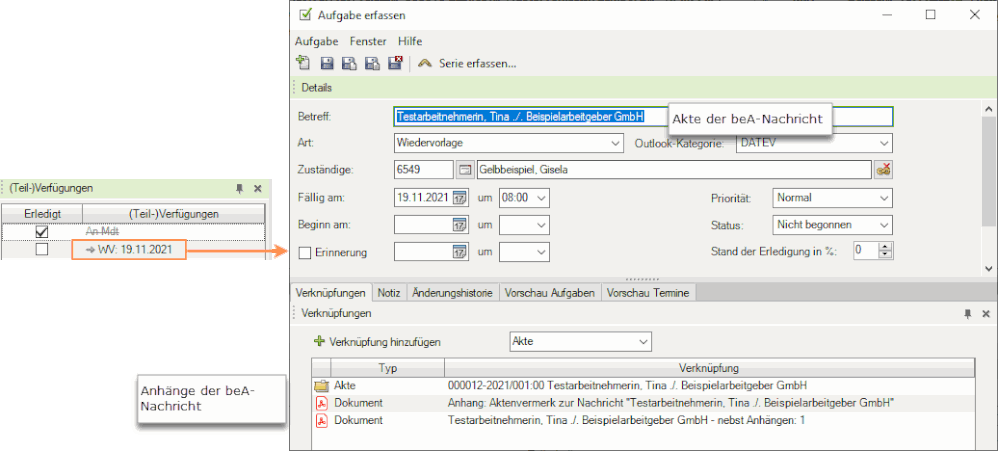Click the new task icon in toolbar

click(x=303, y=63)
